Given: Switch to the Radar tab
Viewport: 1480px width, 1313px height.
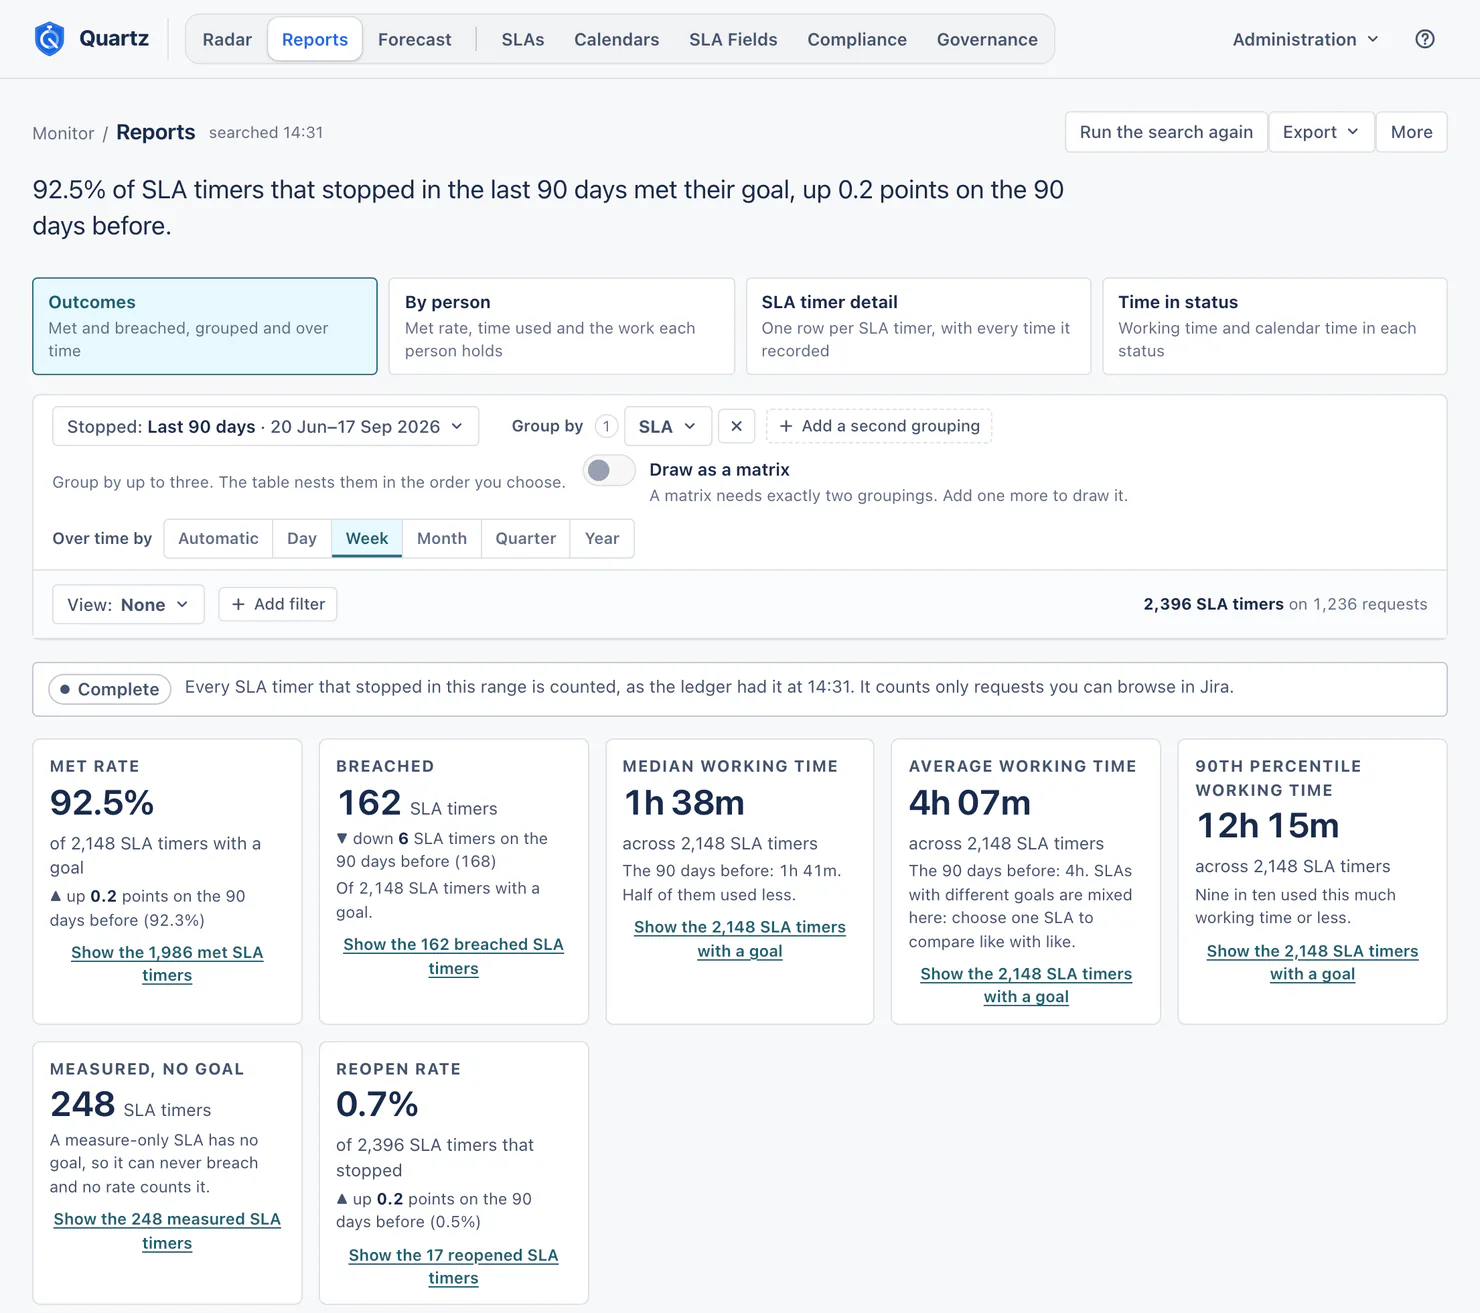Looking at the screenshot, I should pyautogui.click(x=227, y=39).
